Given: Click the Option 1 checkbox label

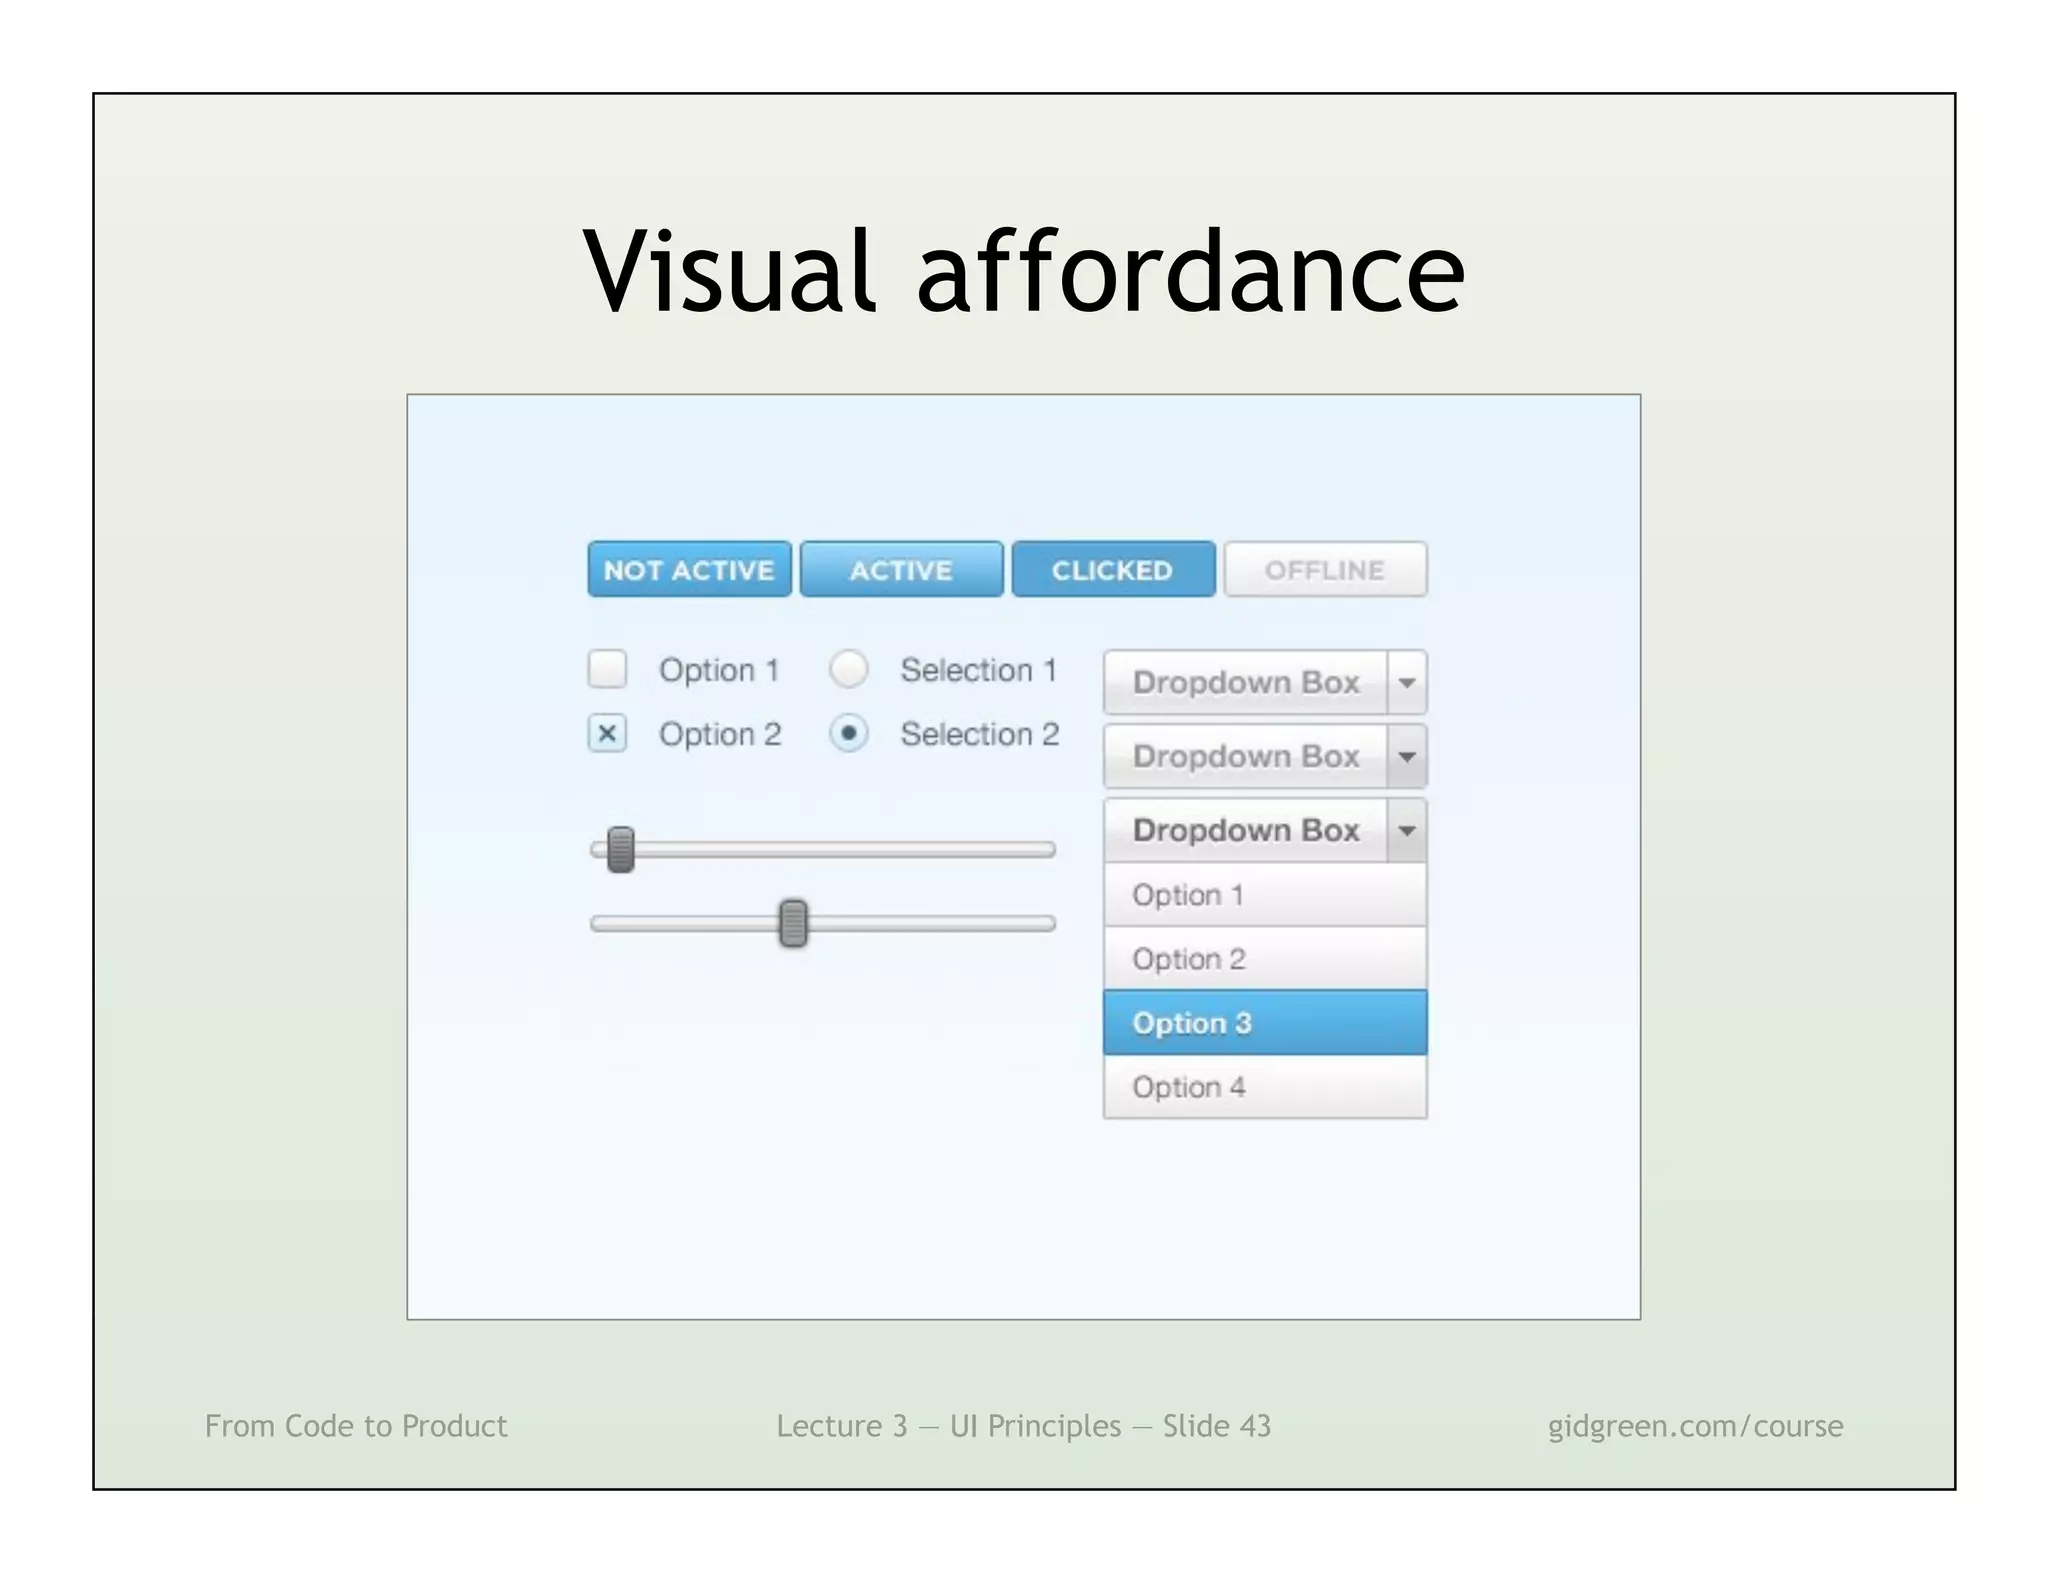Looking at the screenshot, I should pos(718,670).
